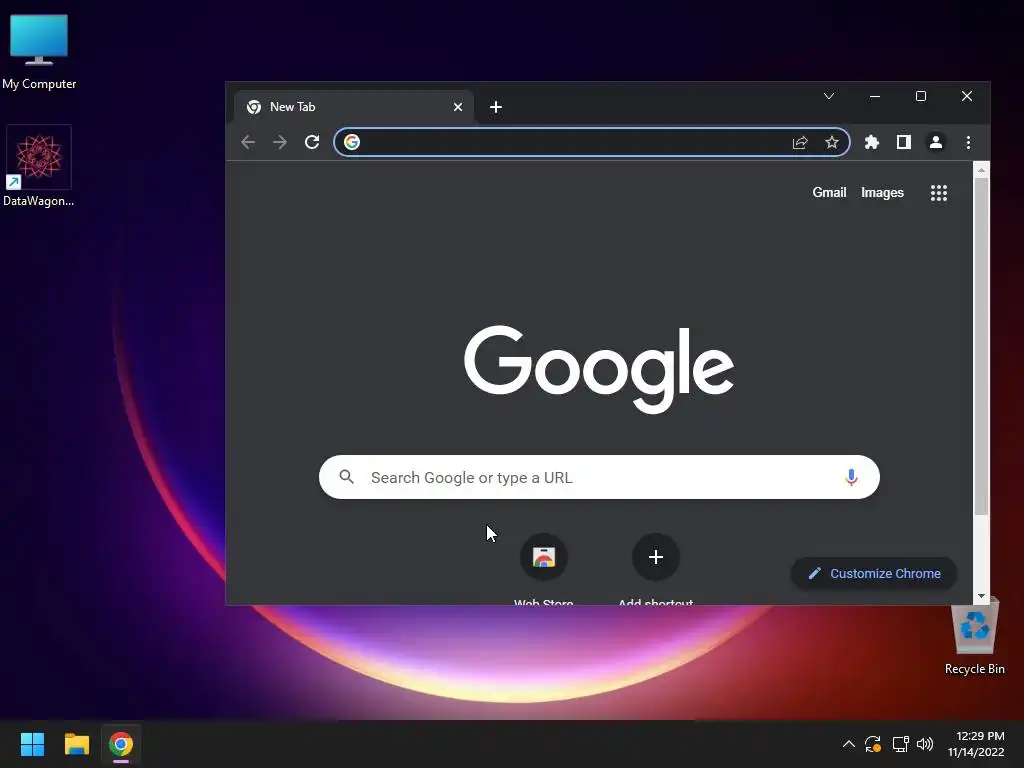Start voice search with the microphone
This screenshot has height=768, width=1024.
[851, 477]
